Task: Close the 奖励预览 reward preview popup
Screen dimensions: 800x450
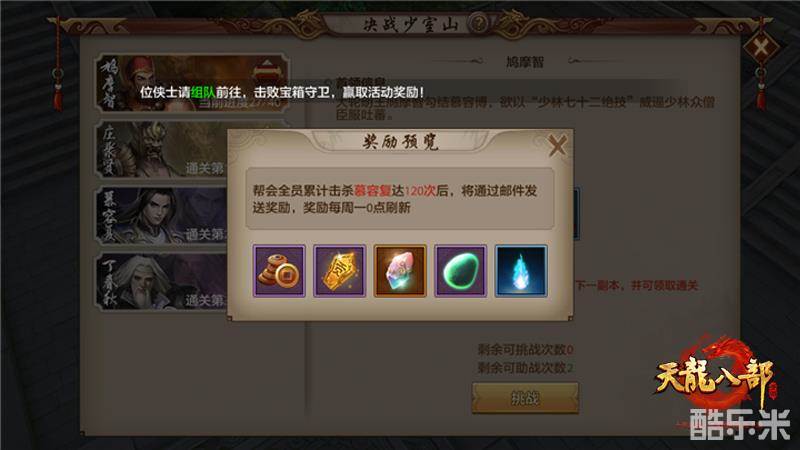Action: click(557, 146)
